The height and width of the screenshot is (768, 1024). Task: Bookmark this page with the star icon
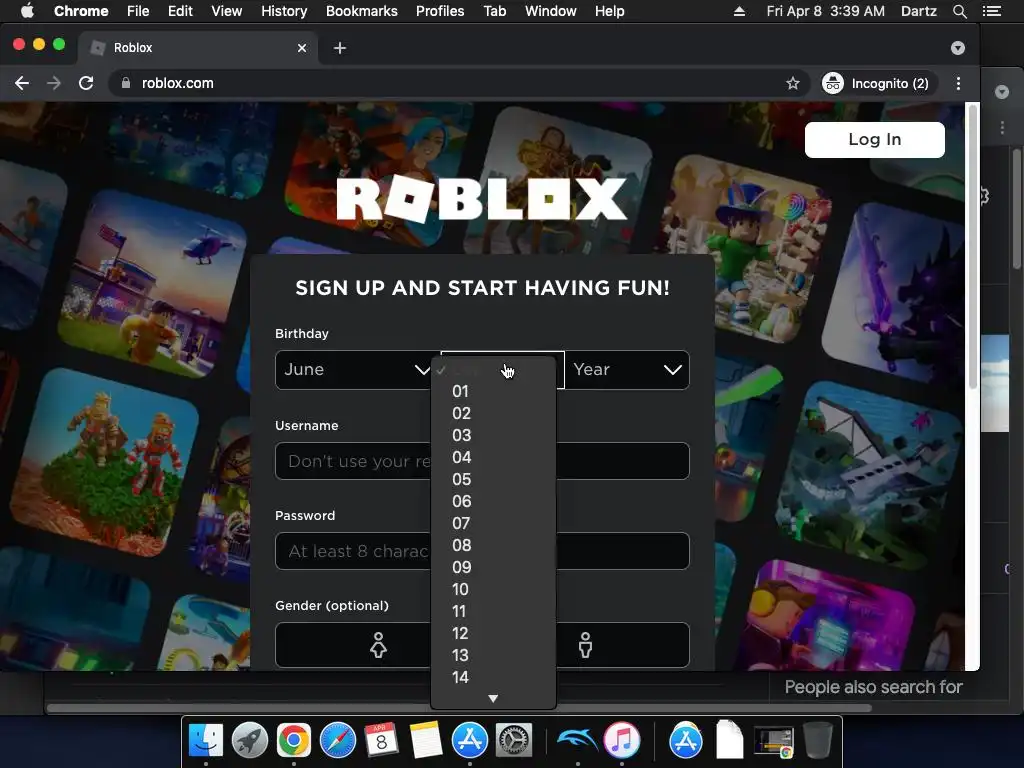coord(793,83)
